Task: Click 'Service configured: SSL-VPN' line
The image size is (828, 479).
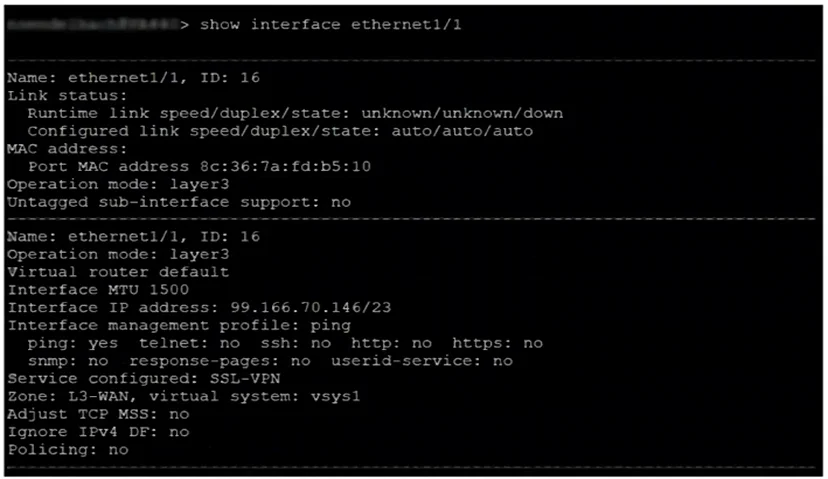Action: 144,379
